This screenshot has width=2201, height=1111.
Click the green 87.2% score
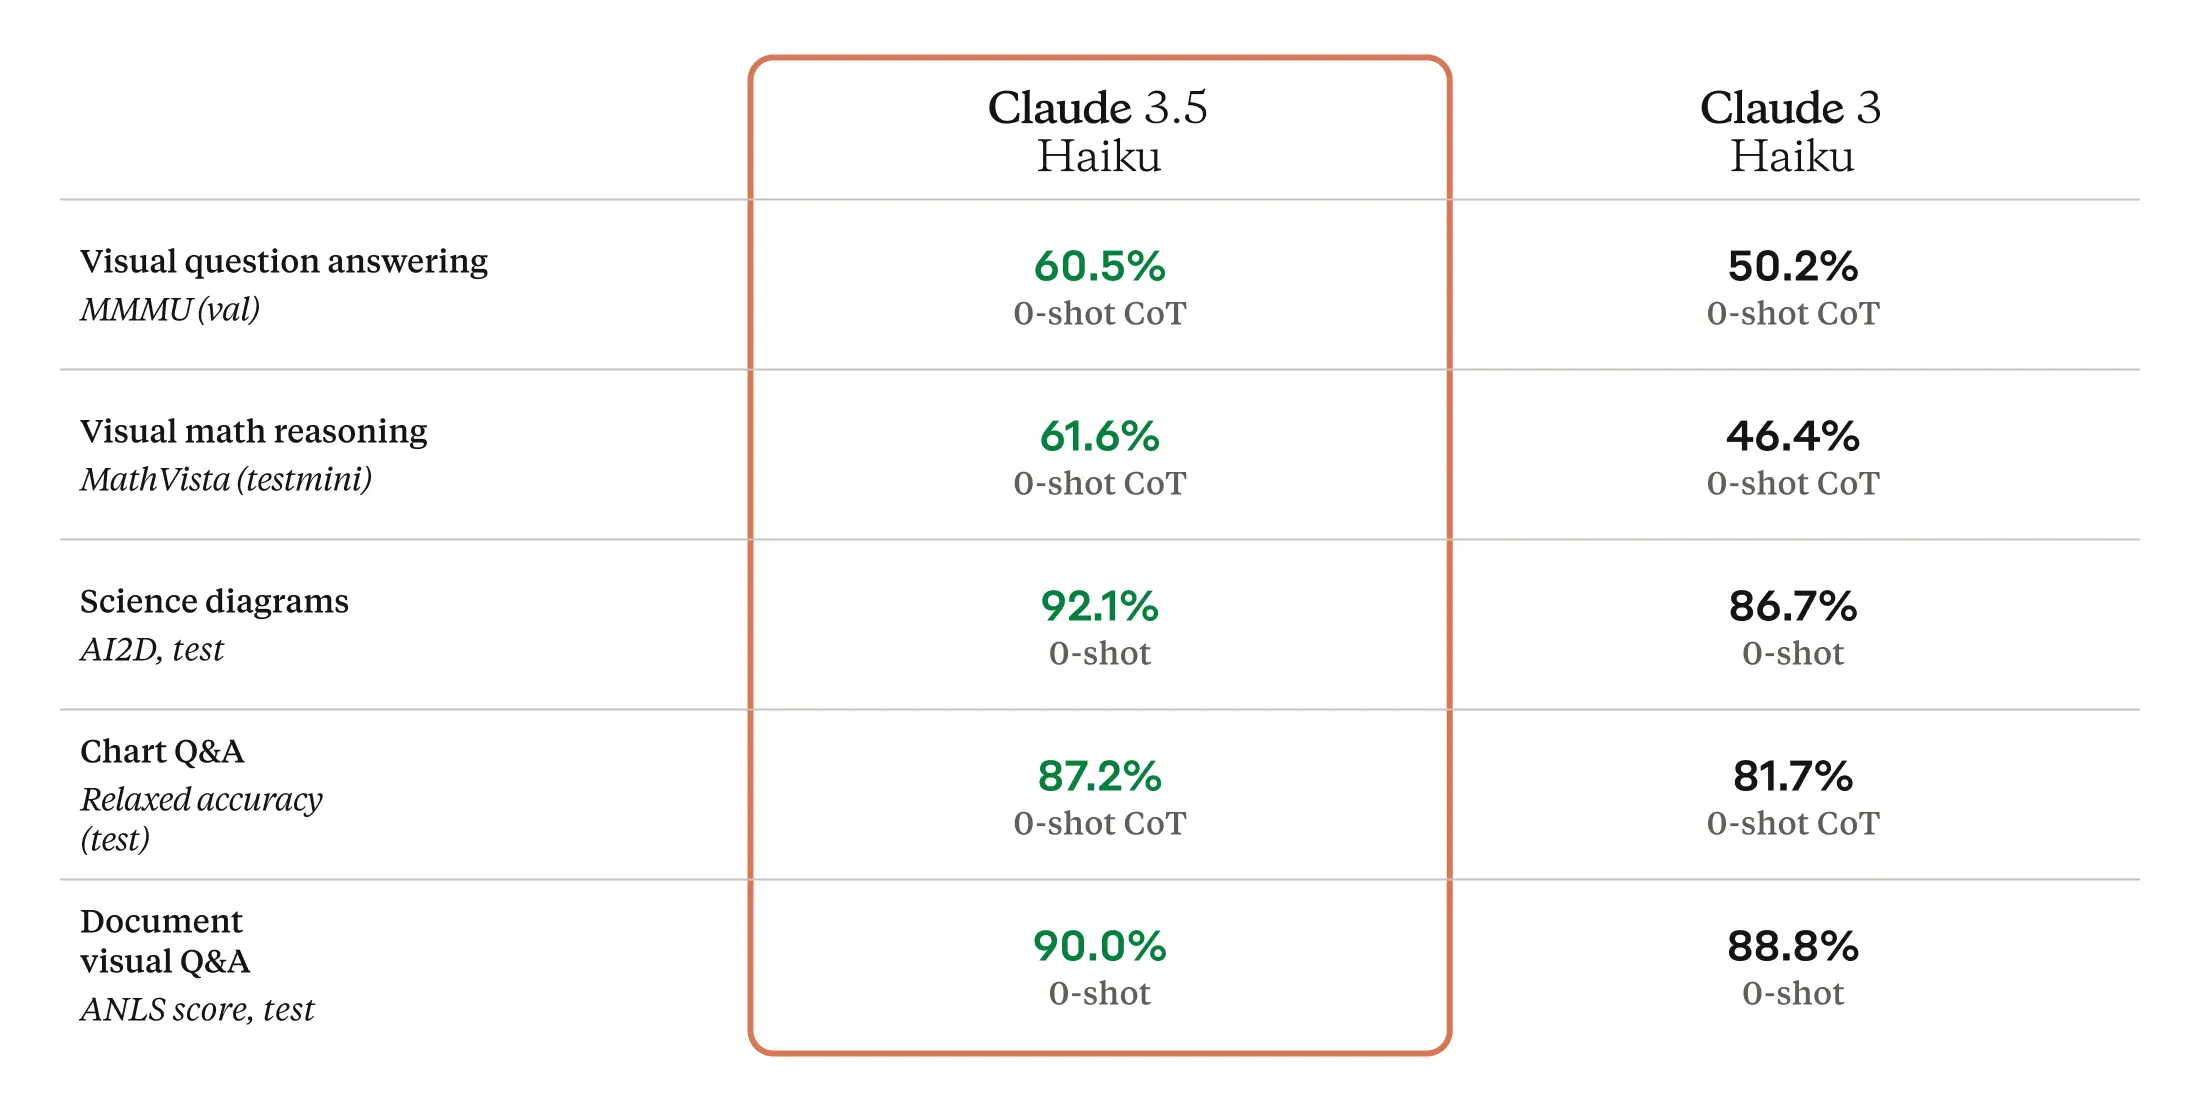1099,777
